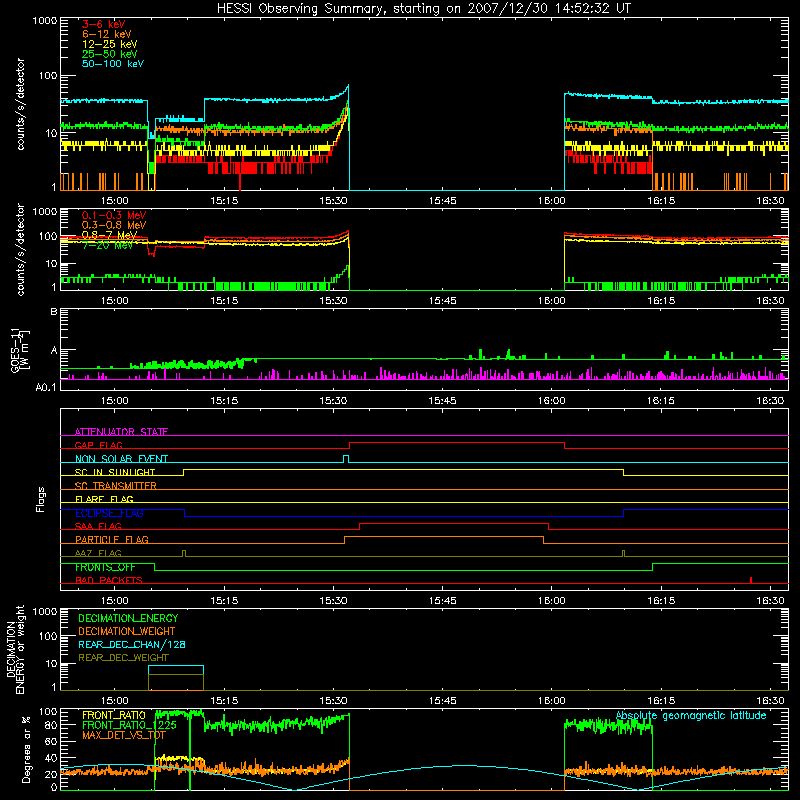Click the red BAD_PACKETS spike marker
The height and width of the screenshot is (800, 800).
[x=751, y=580]
